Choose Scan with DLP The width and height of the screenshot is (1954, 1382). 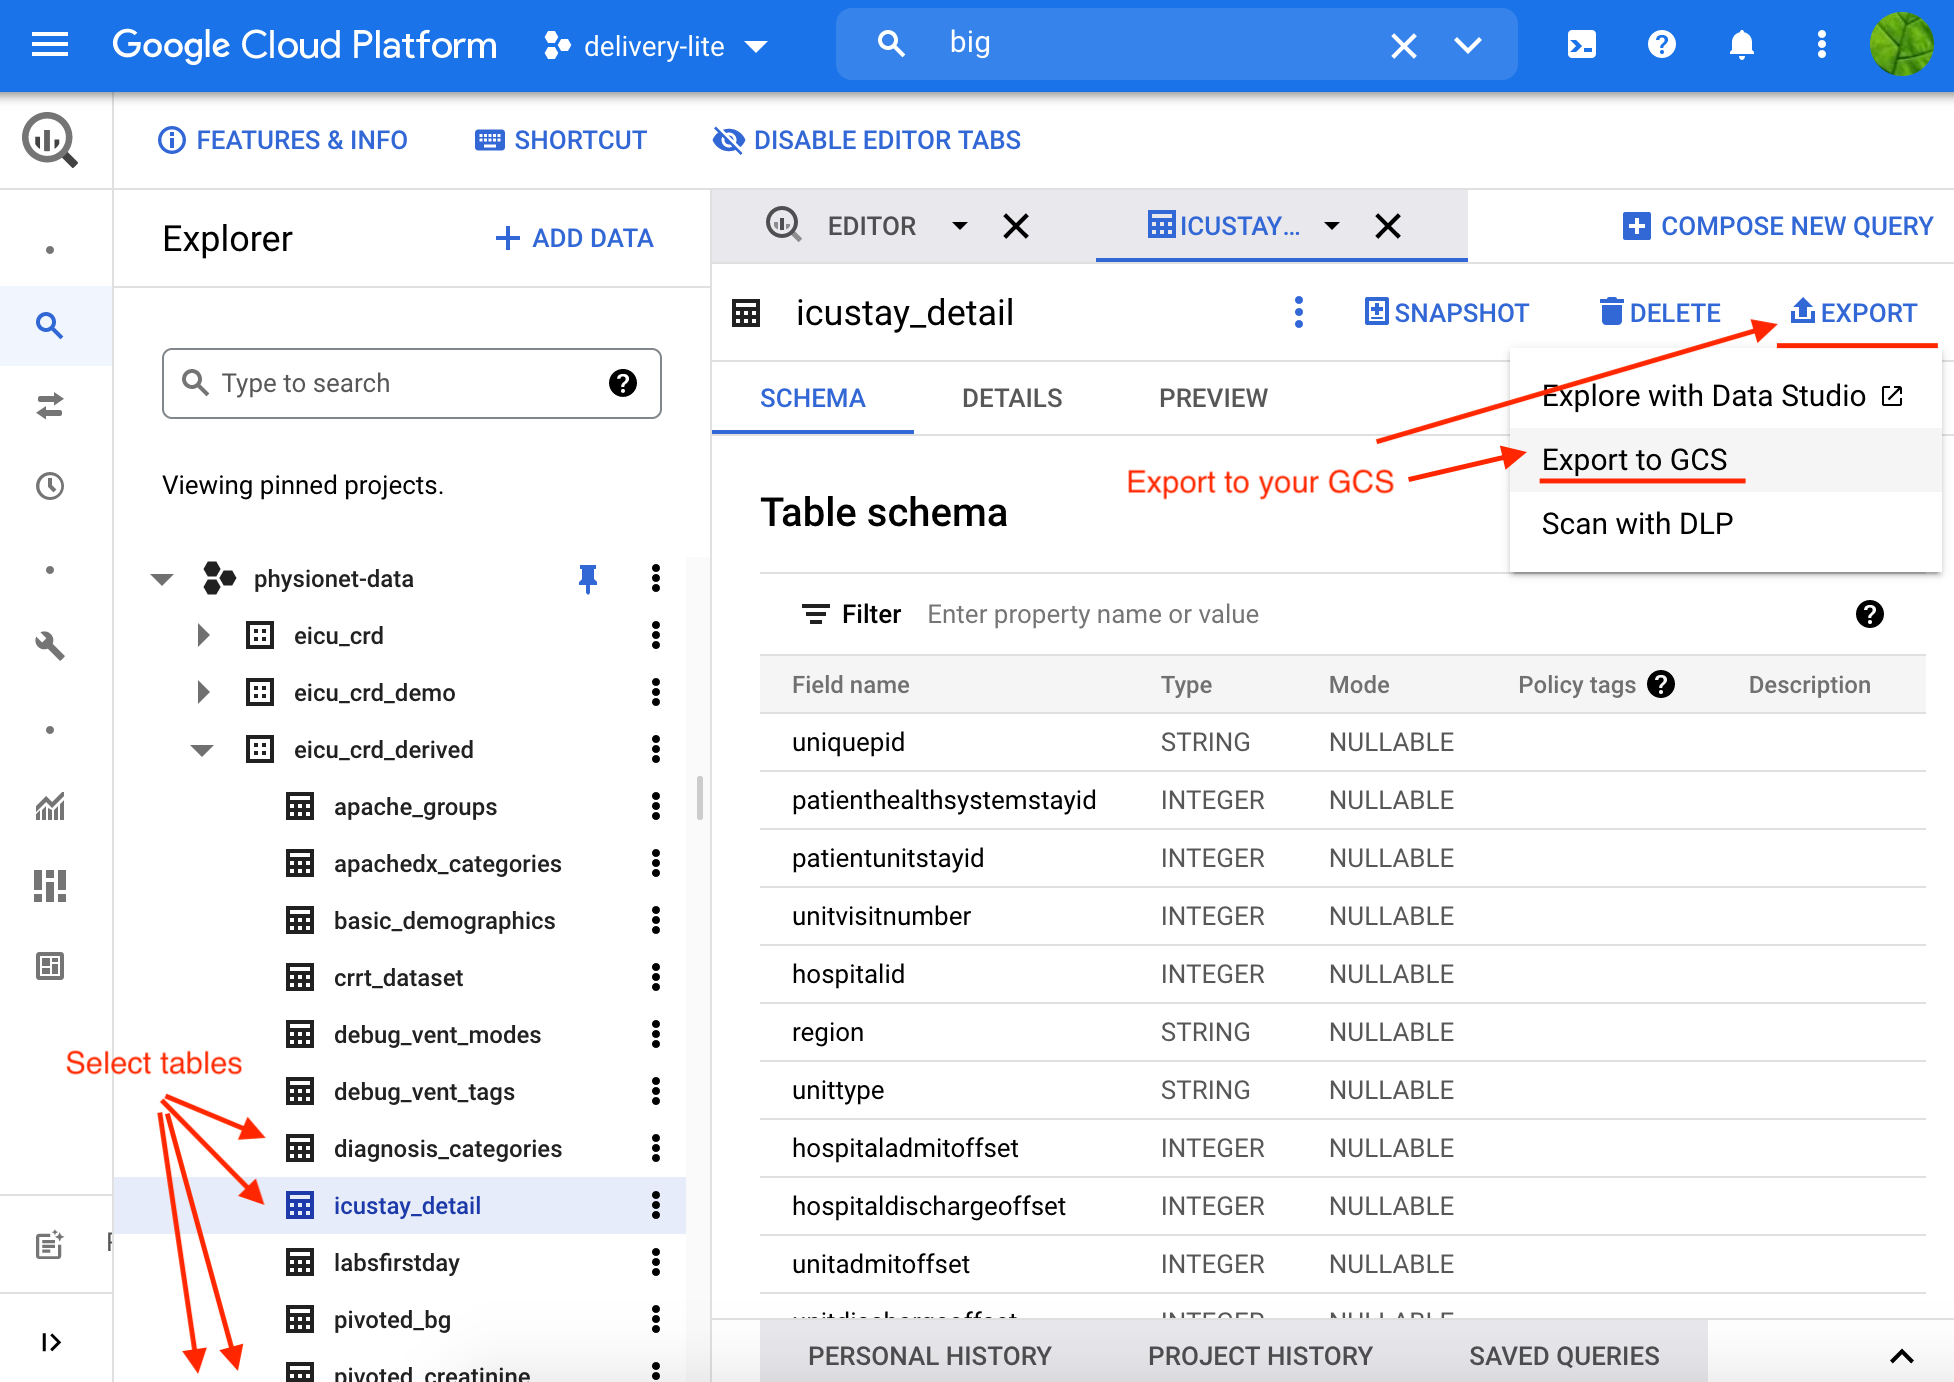1724,524
